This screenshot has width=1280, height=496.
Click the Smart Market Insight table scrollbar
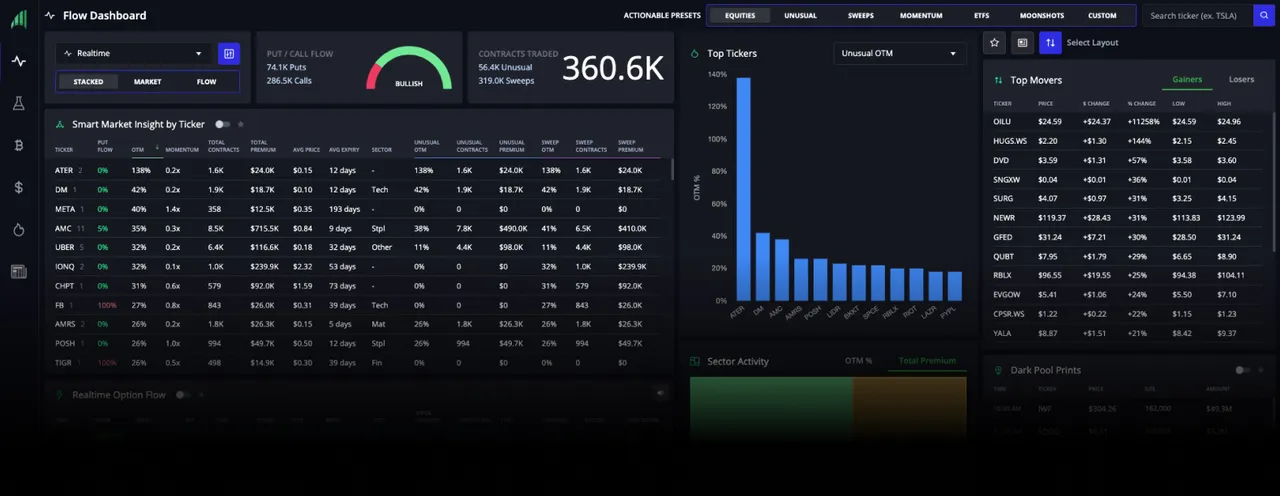tap(671, 169)
